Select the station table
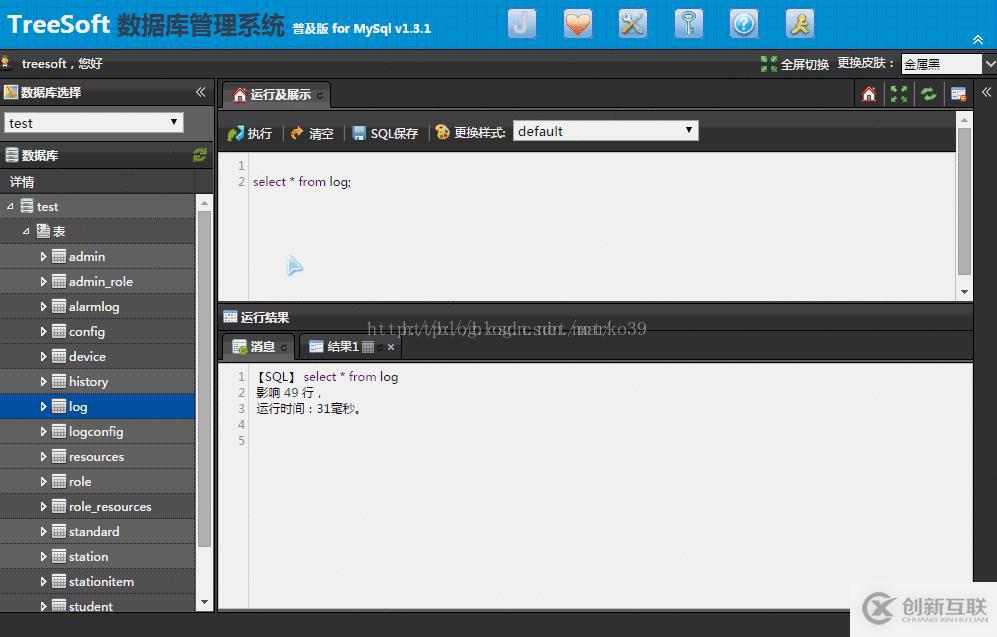The height and width of the screenshot is (637, 997). 98,556
